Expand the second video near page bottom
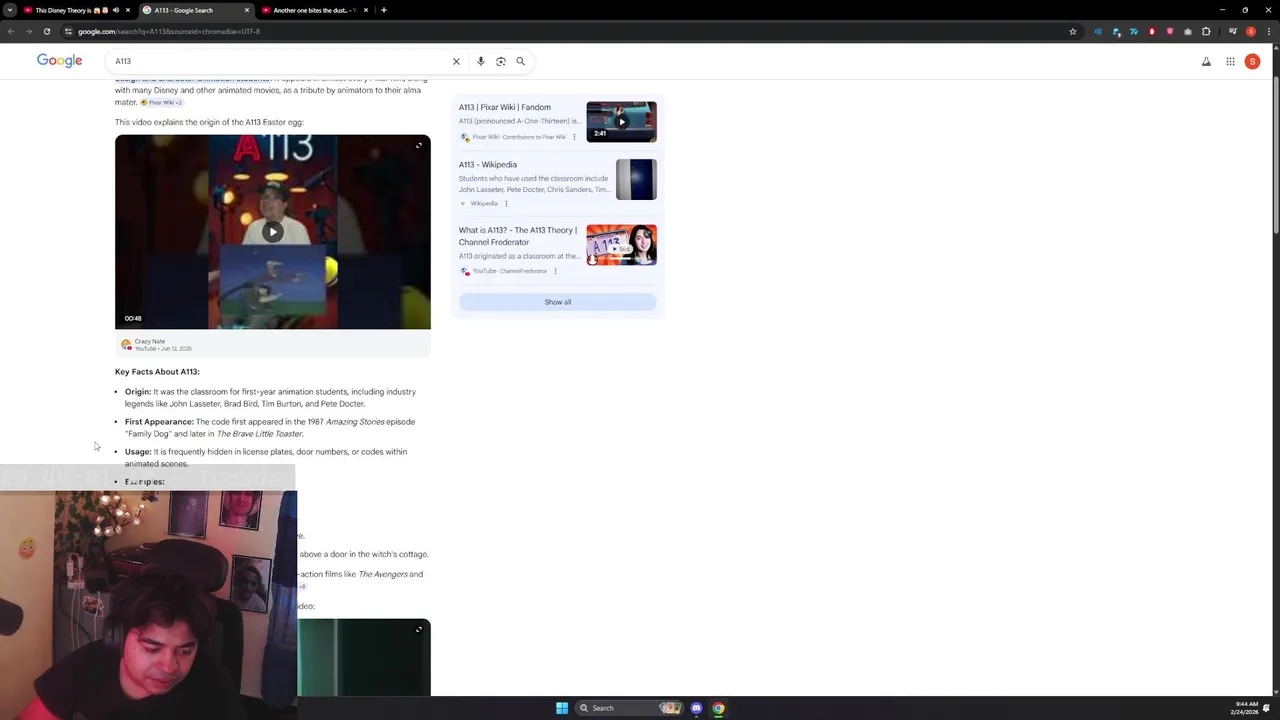 [419, 629]
